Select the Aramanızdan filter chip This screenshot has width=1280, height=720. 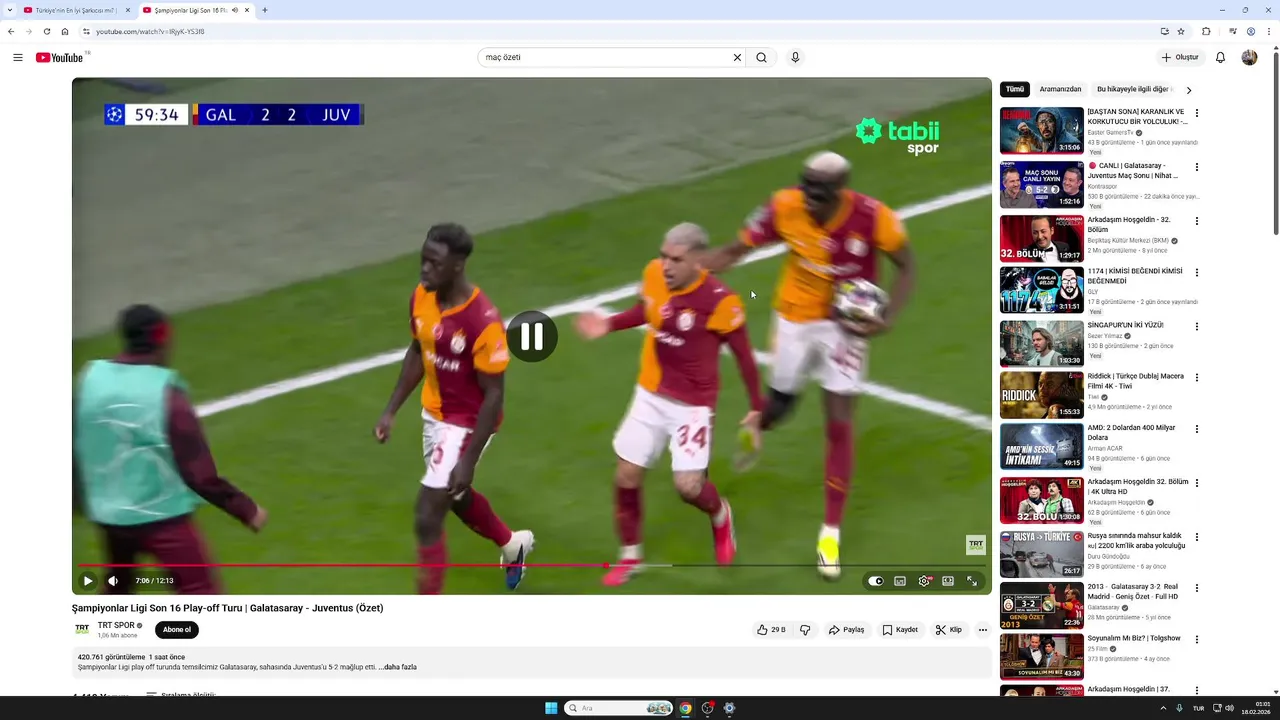[x=1060, y=89]
